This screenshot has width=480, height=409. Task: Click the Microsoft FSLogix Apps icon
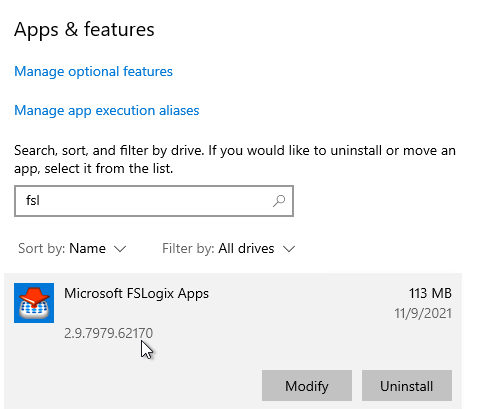coord(34,303)
